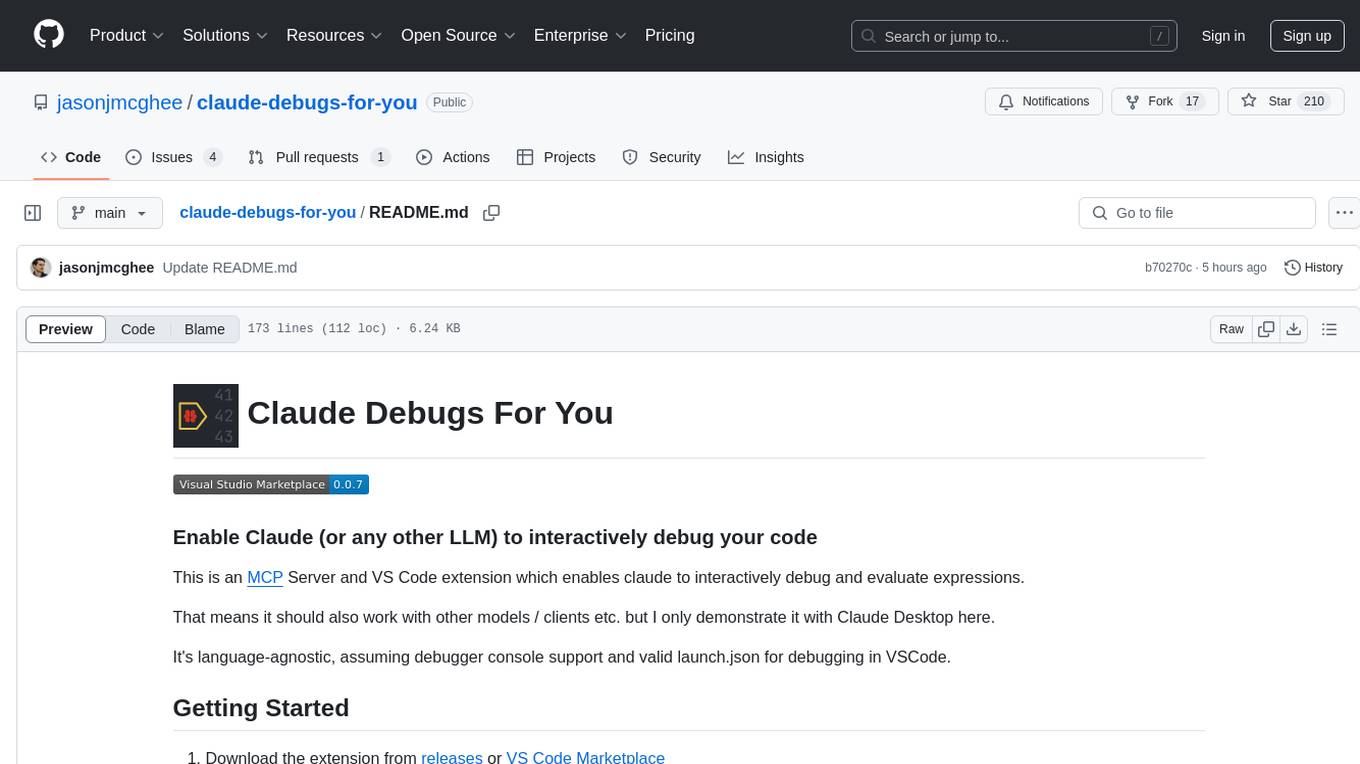Switch to the Projects tab
Image resolution: width=1360 pixels, height=764 pixels.
pyautogui.click(x=556, y=157)
